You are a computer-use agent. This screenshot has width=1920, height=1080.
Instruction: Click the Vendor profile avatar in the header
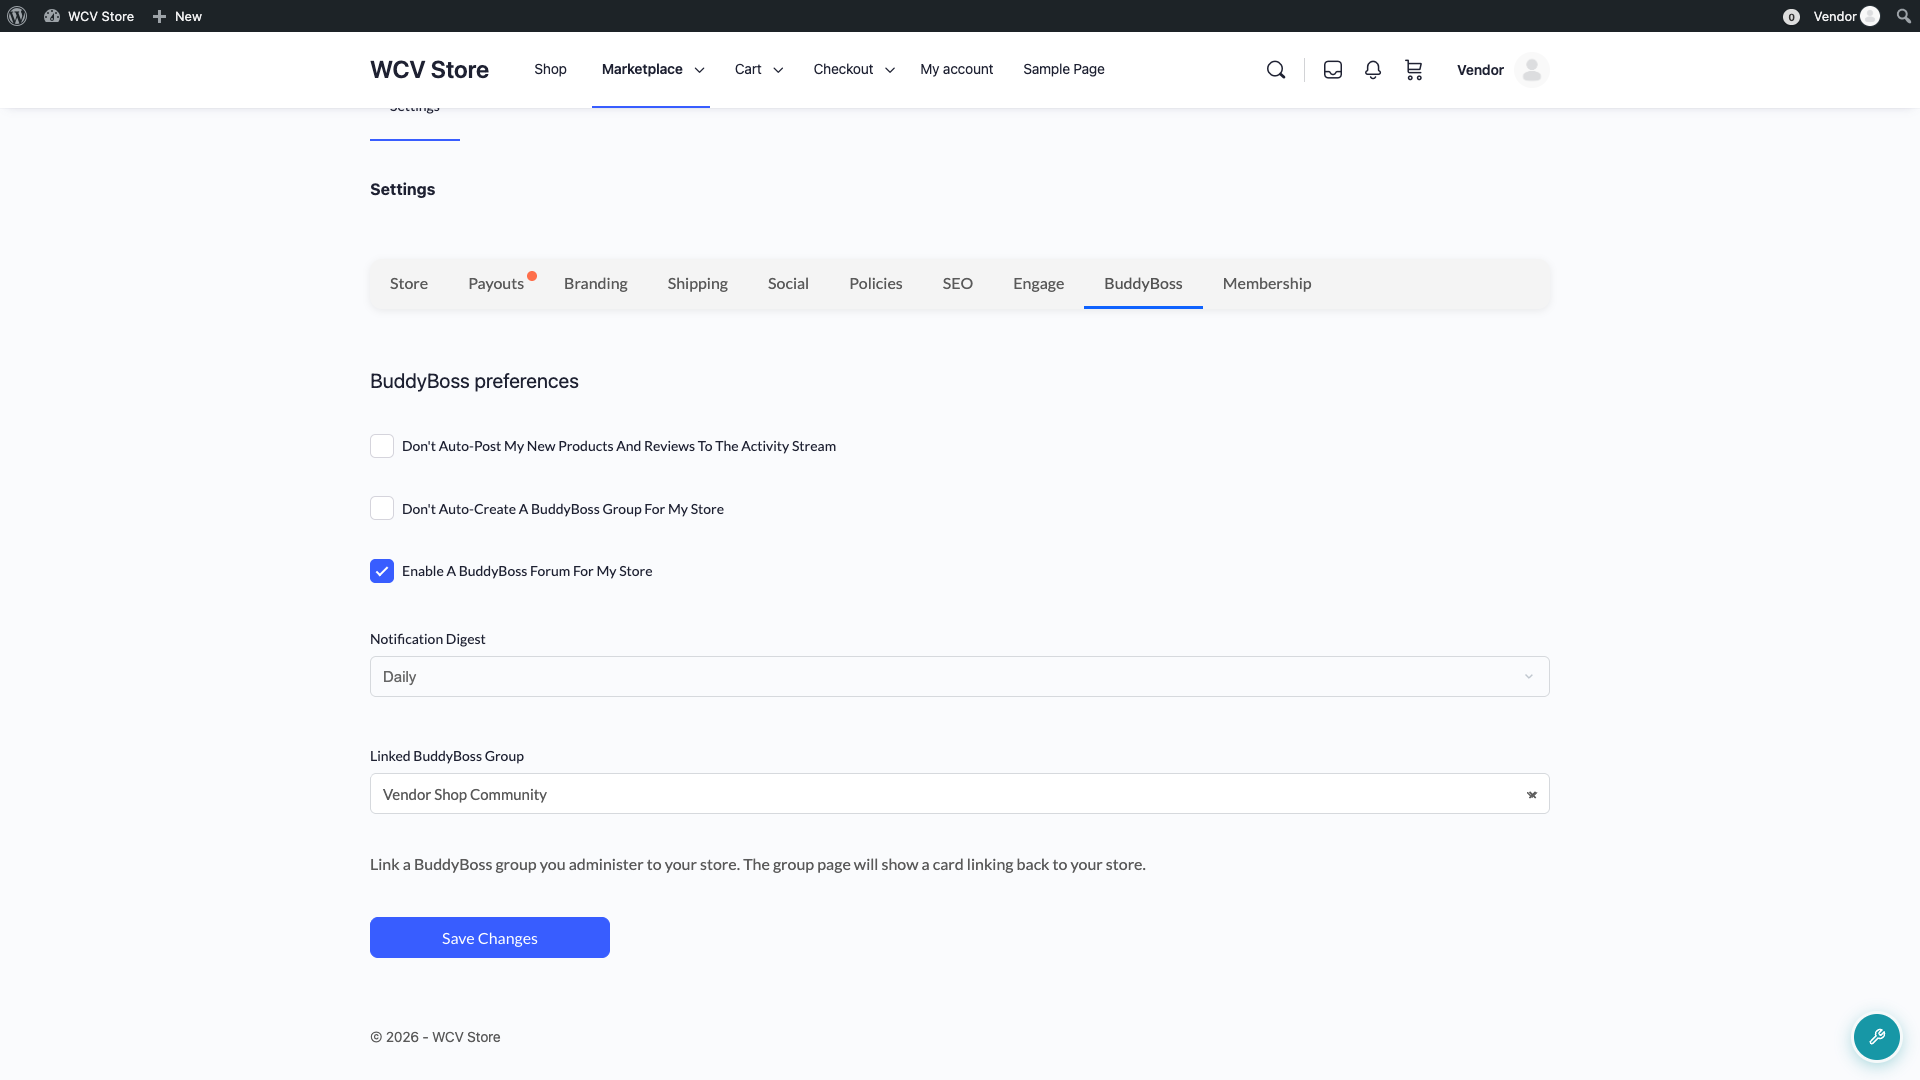pyautogui.click(x=1531, y=70)
